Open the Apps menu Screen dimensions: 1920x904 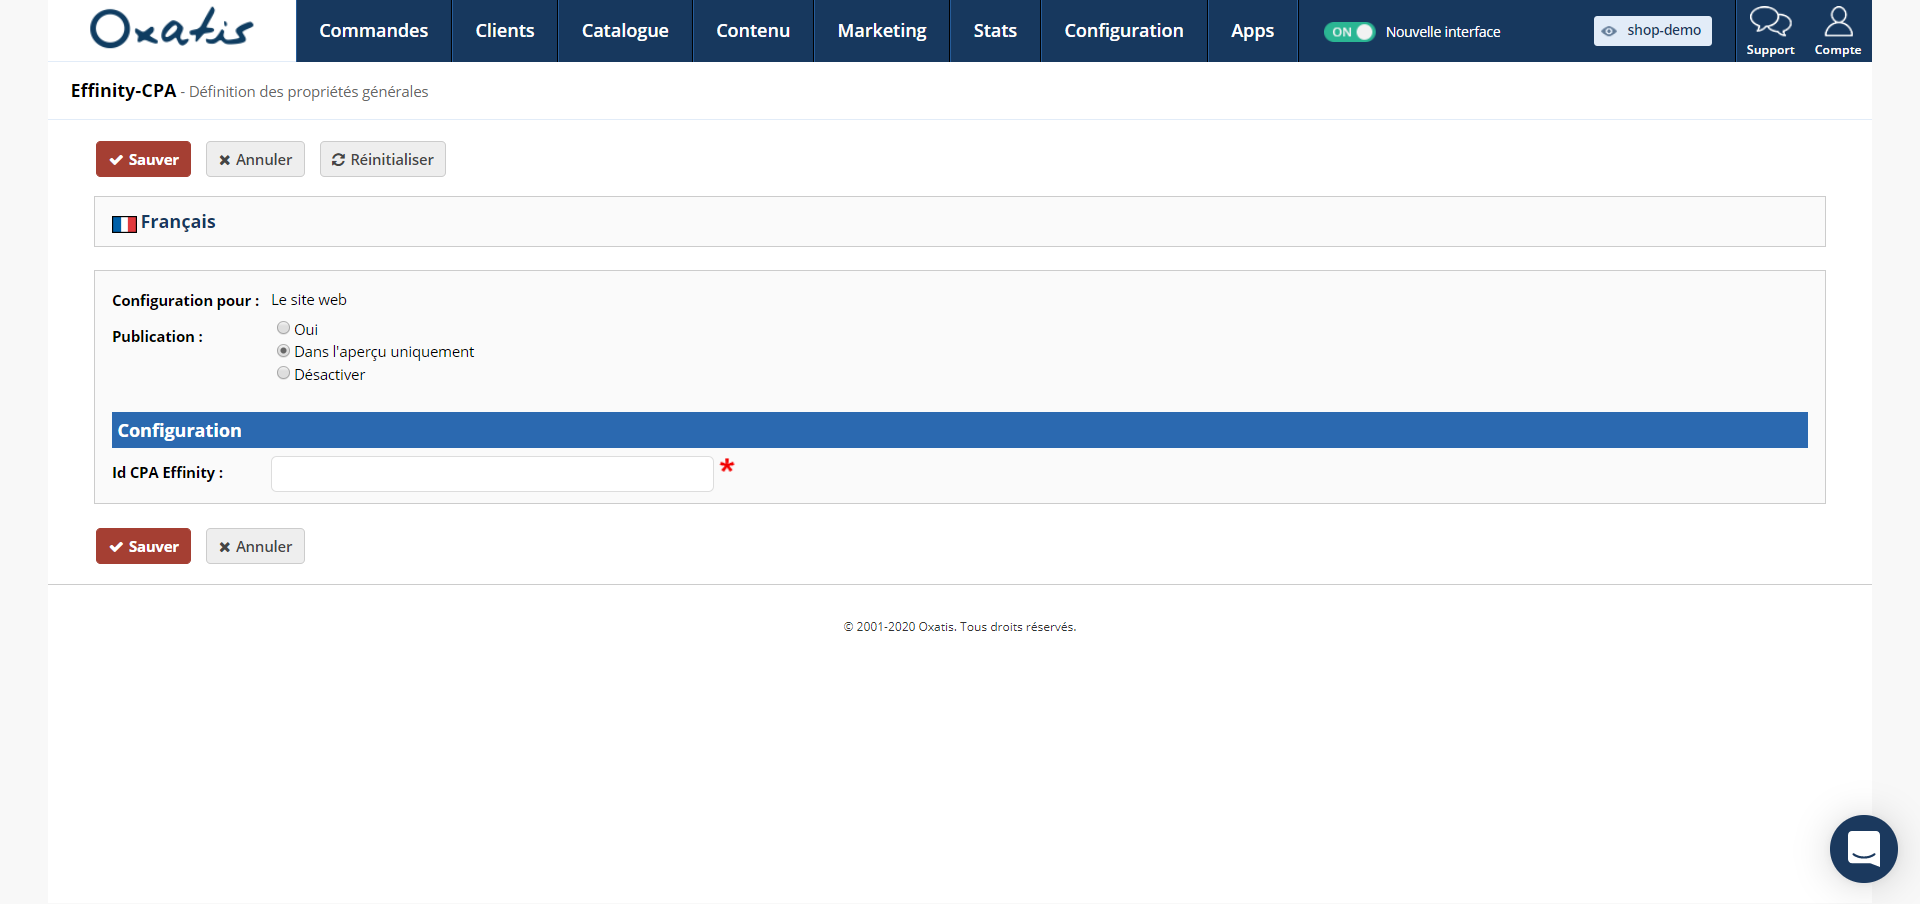[1252, 31]
